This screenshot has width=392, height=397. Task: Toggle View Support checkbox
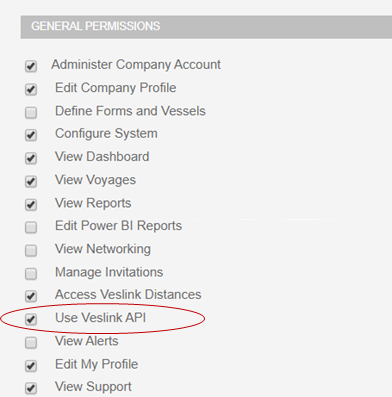(x=31, y=388)
